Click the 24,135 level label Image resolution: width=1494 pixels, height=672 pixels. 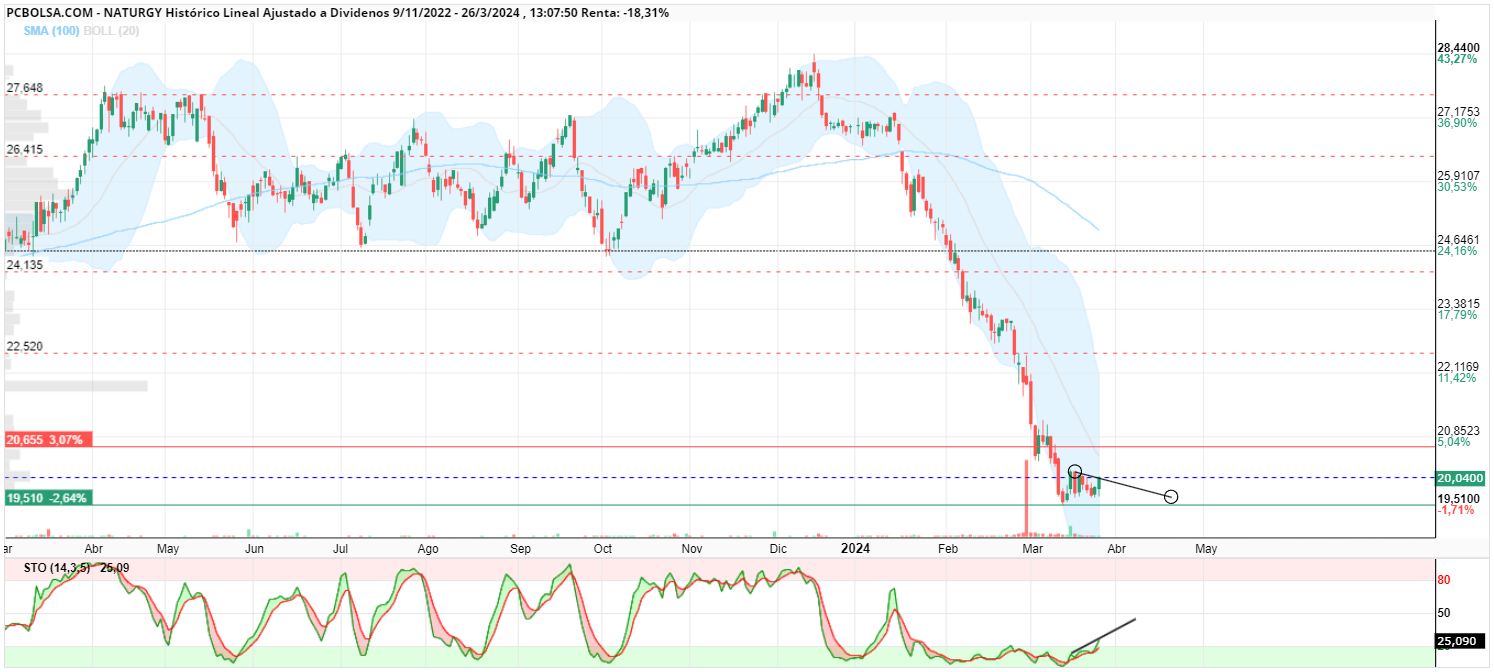click(x=25, y=265)
